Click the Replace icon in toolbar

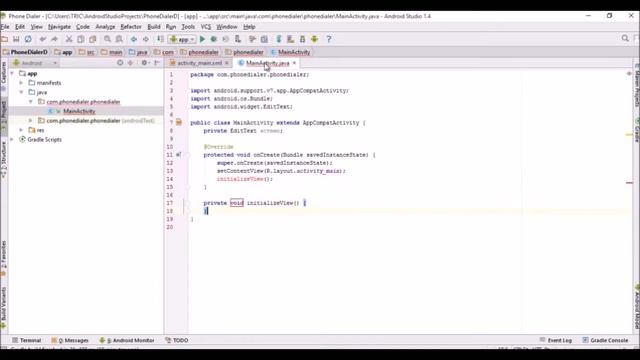point(119,39)
